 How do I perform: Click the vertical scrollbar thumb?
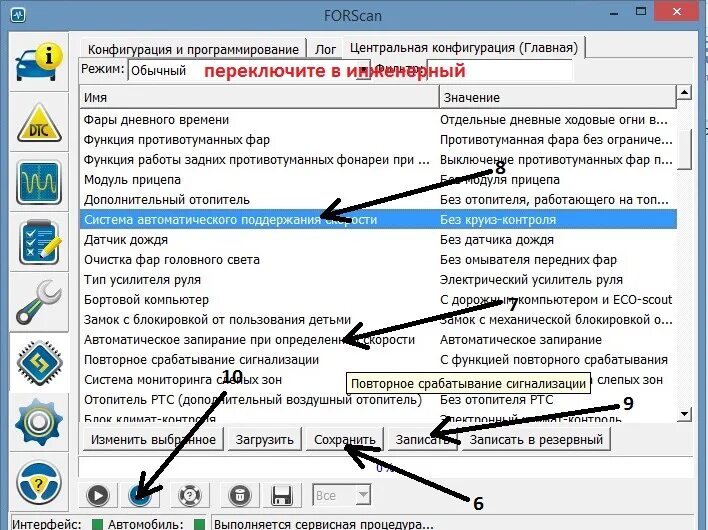tap(684, 149)
